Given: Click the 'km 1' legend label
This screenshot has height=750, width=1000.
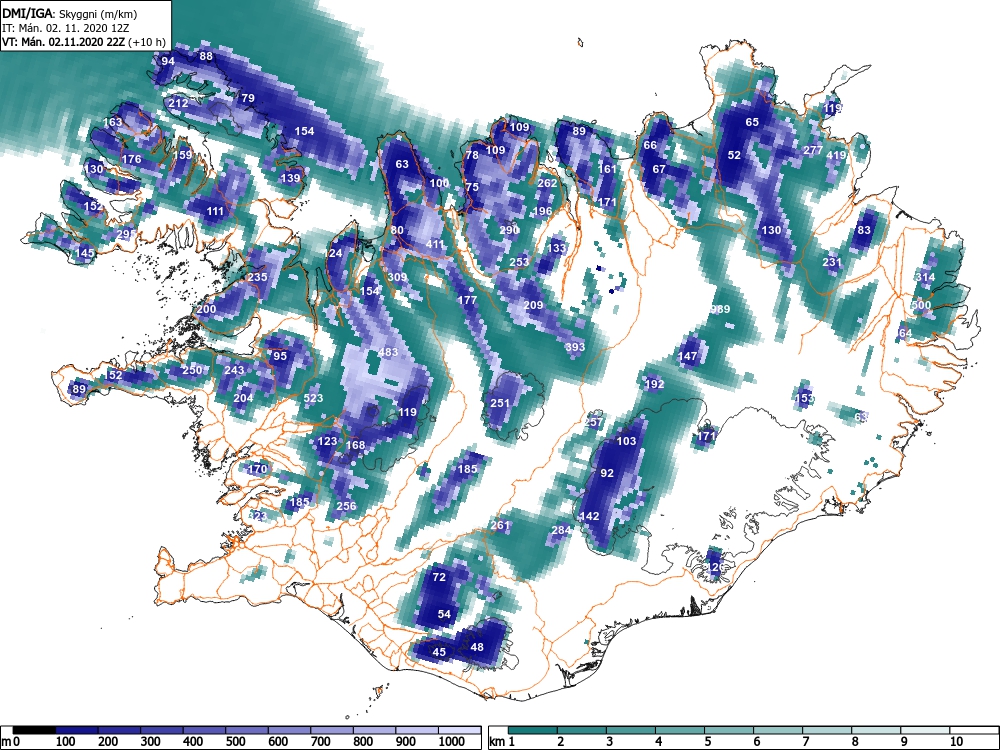Looking at the screenshot, I should pyautogui.click(x=503, y=742).
